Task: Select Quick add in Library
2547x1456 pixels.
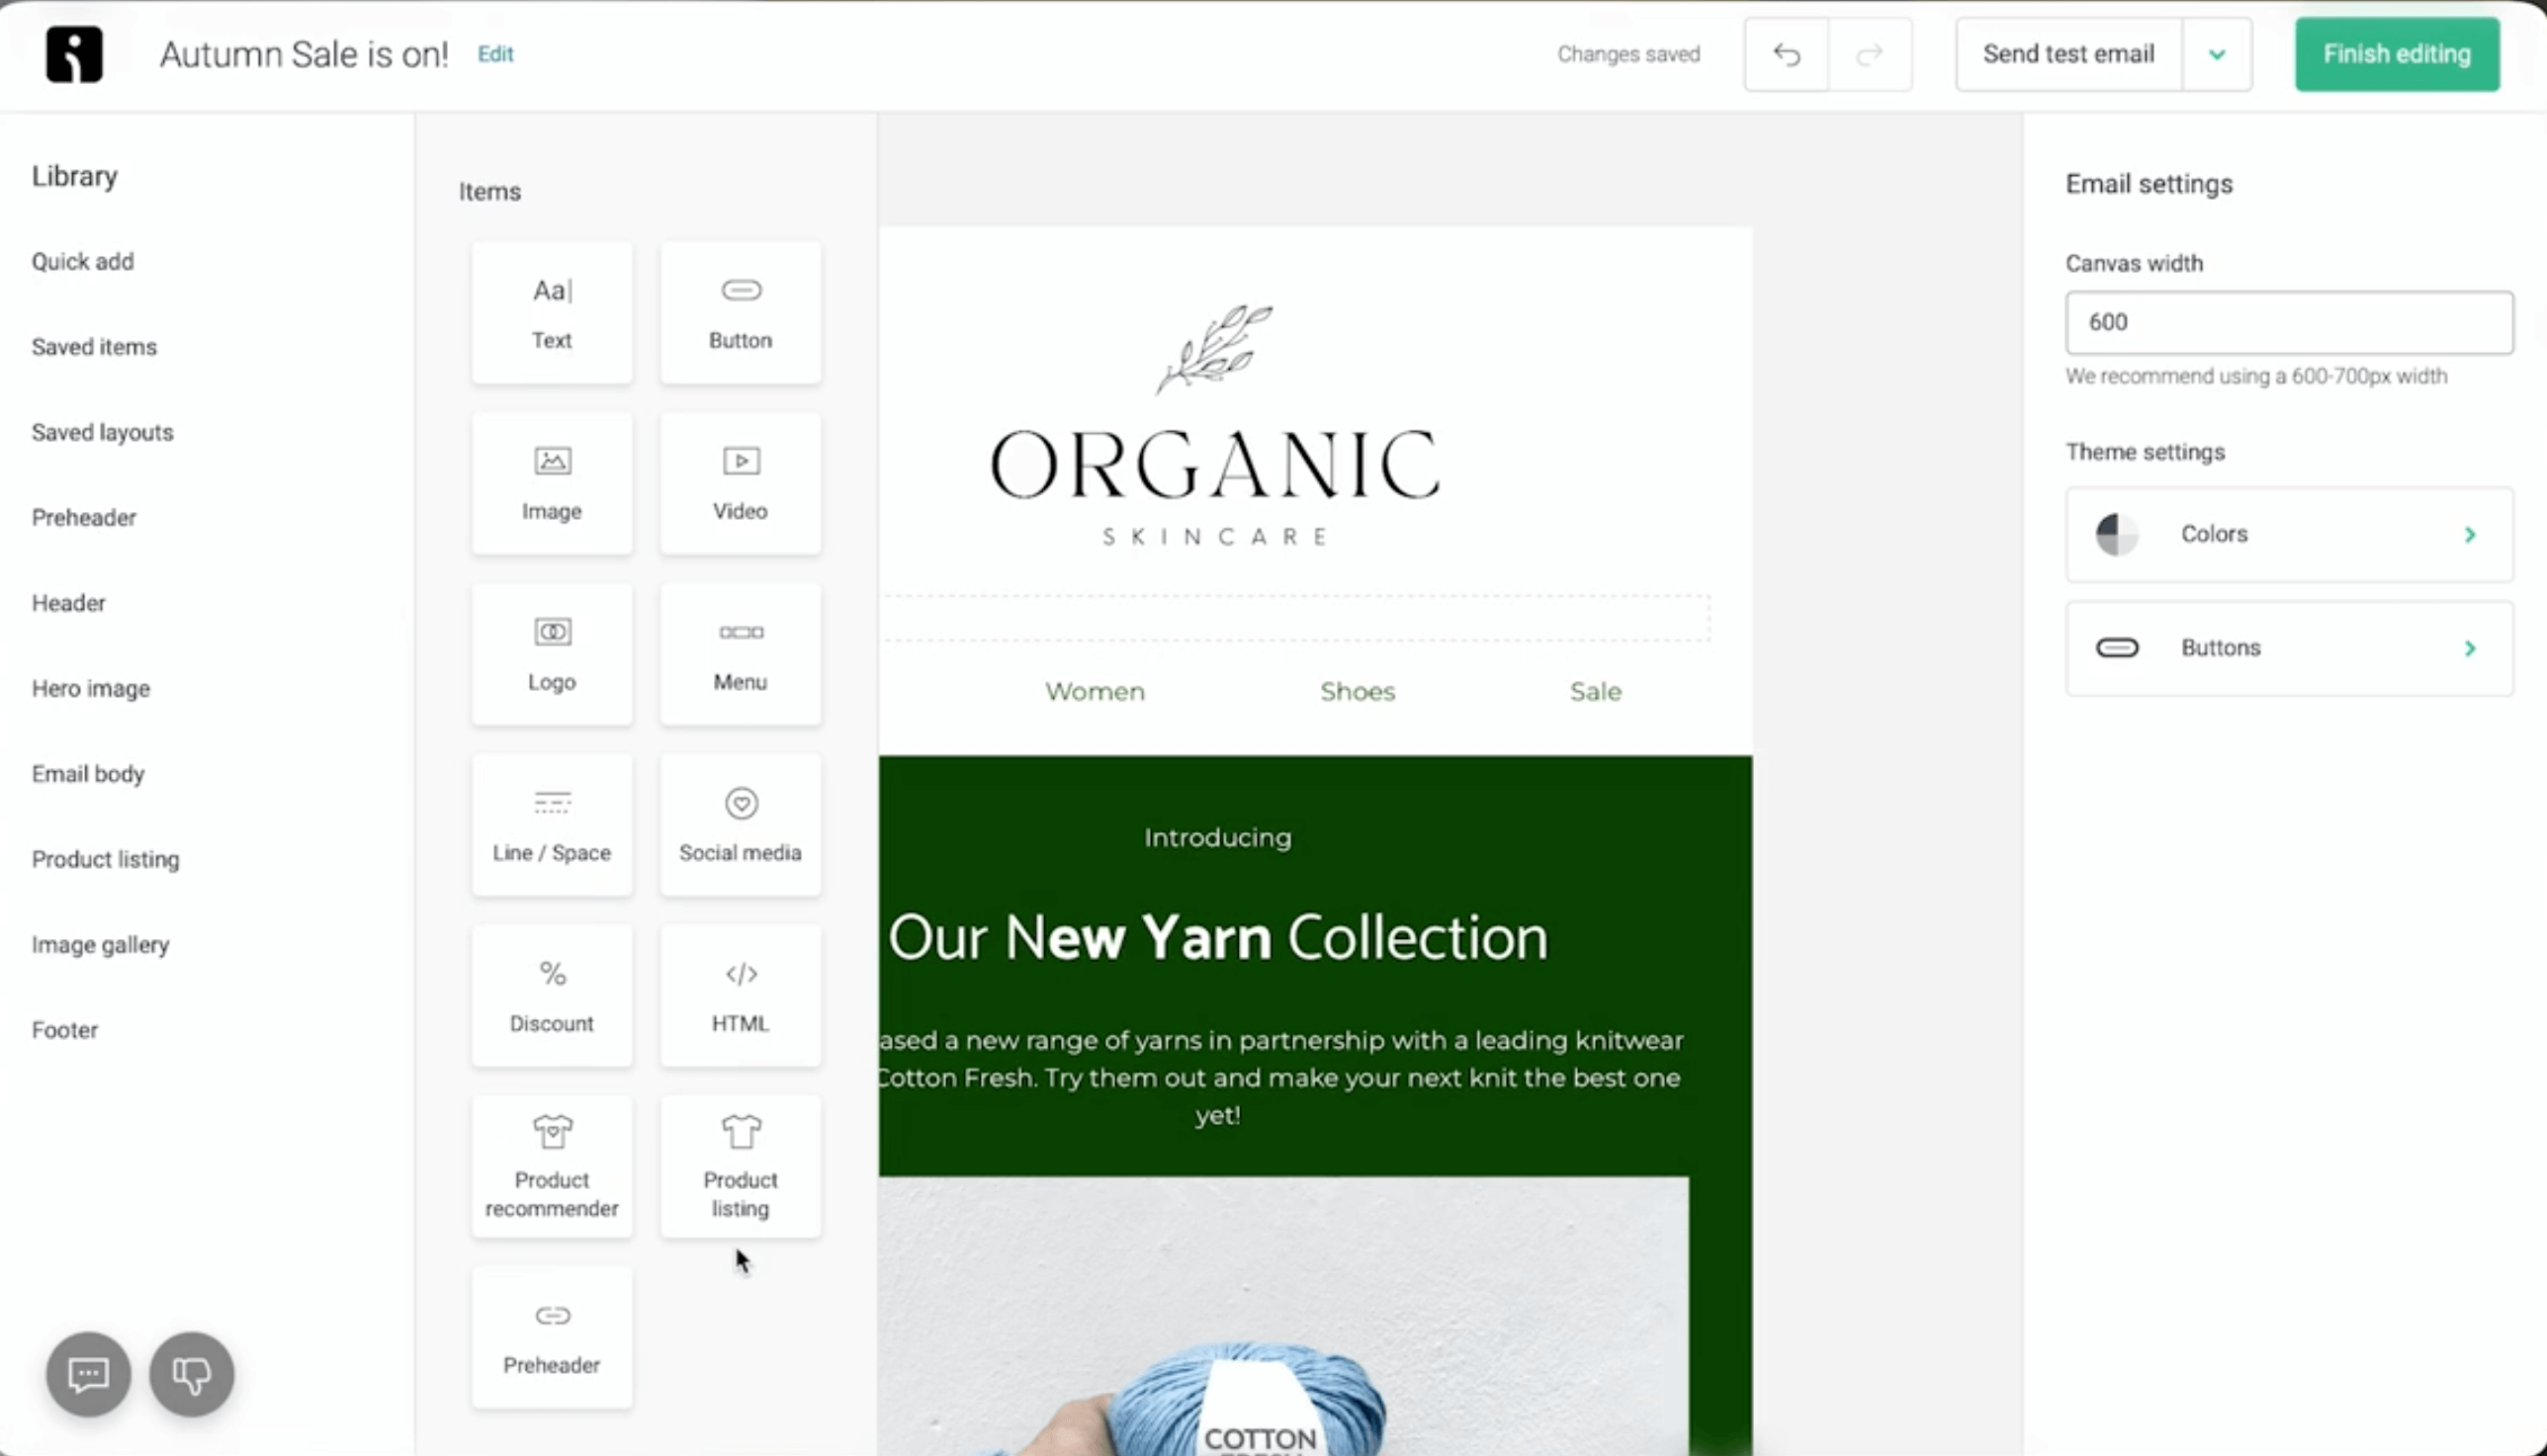Action: coord(83,262)
